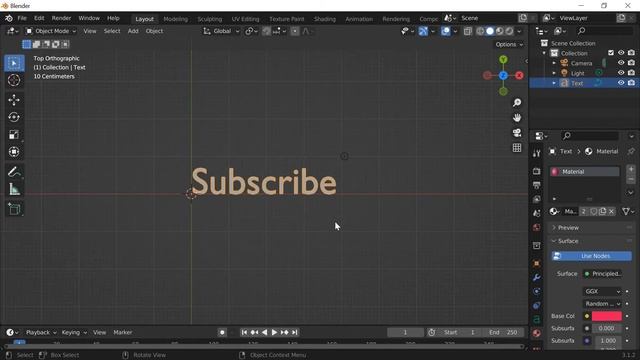
Task: Open the Marker menu in timeline
Action: click(122, 332)
